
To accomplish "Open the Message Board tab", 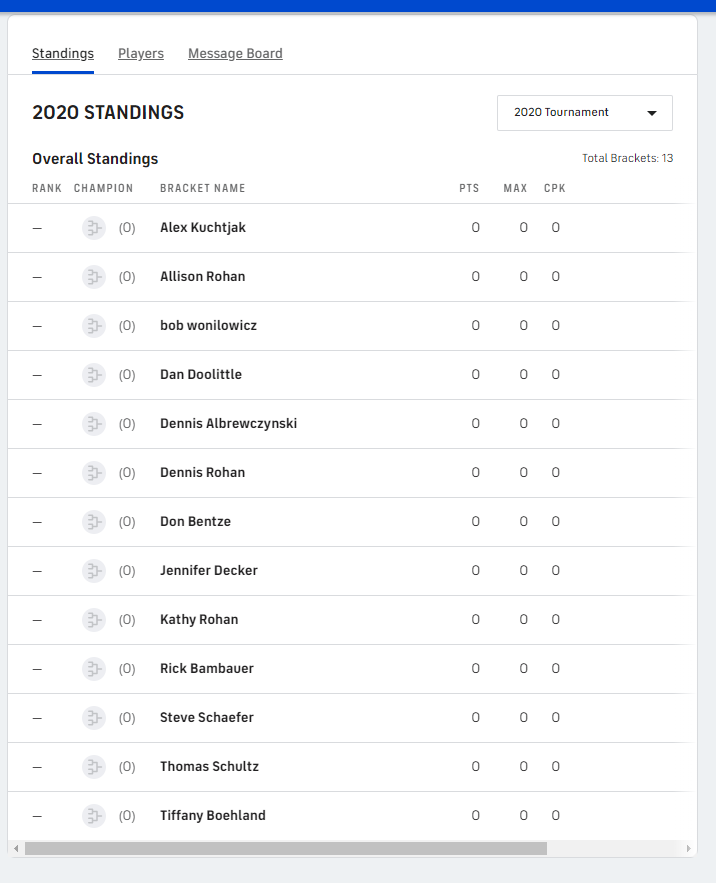I will tap(235, 54).
